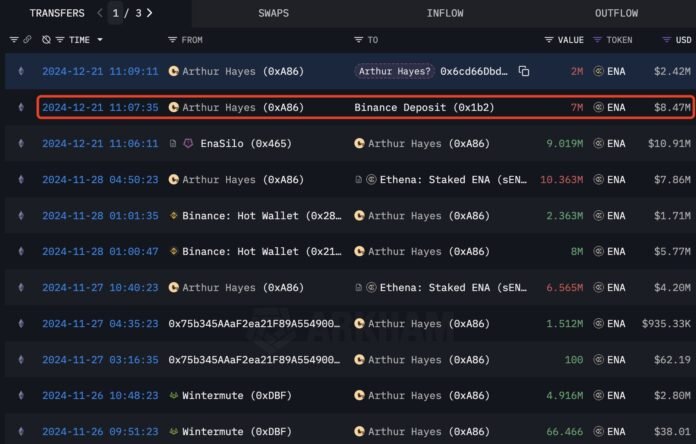Select the 66.466 value cell
This screenshot has height=444, width=696.
[x=565, y=432]
